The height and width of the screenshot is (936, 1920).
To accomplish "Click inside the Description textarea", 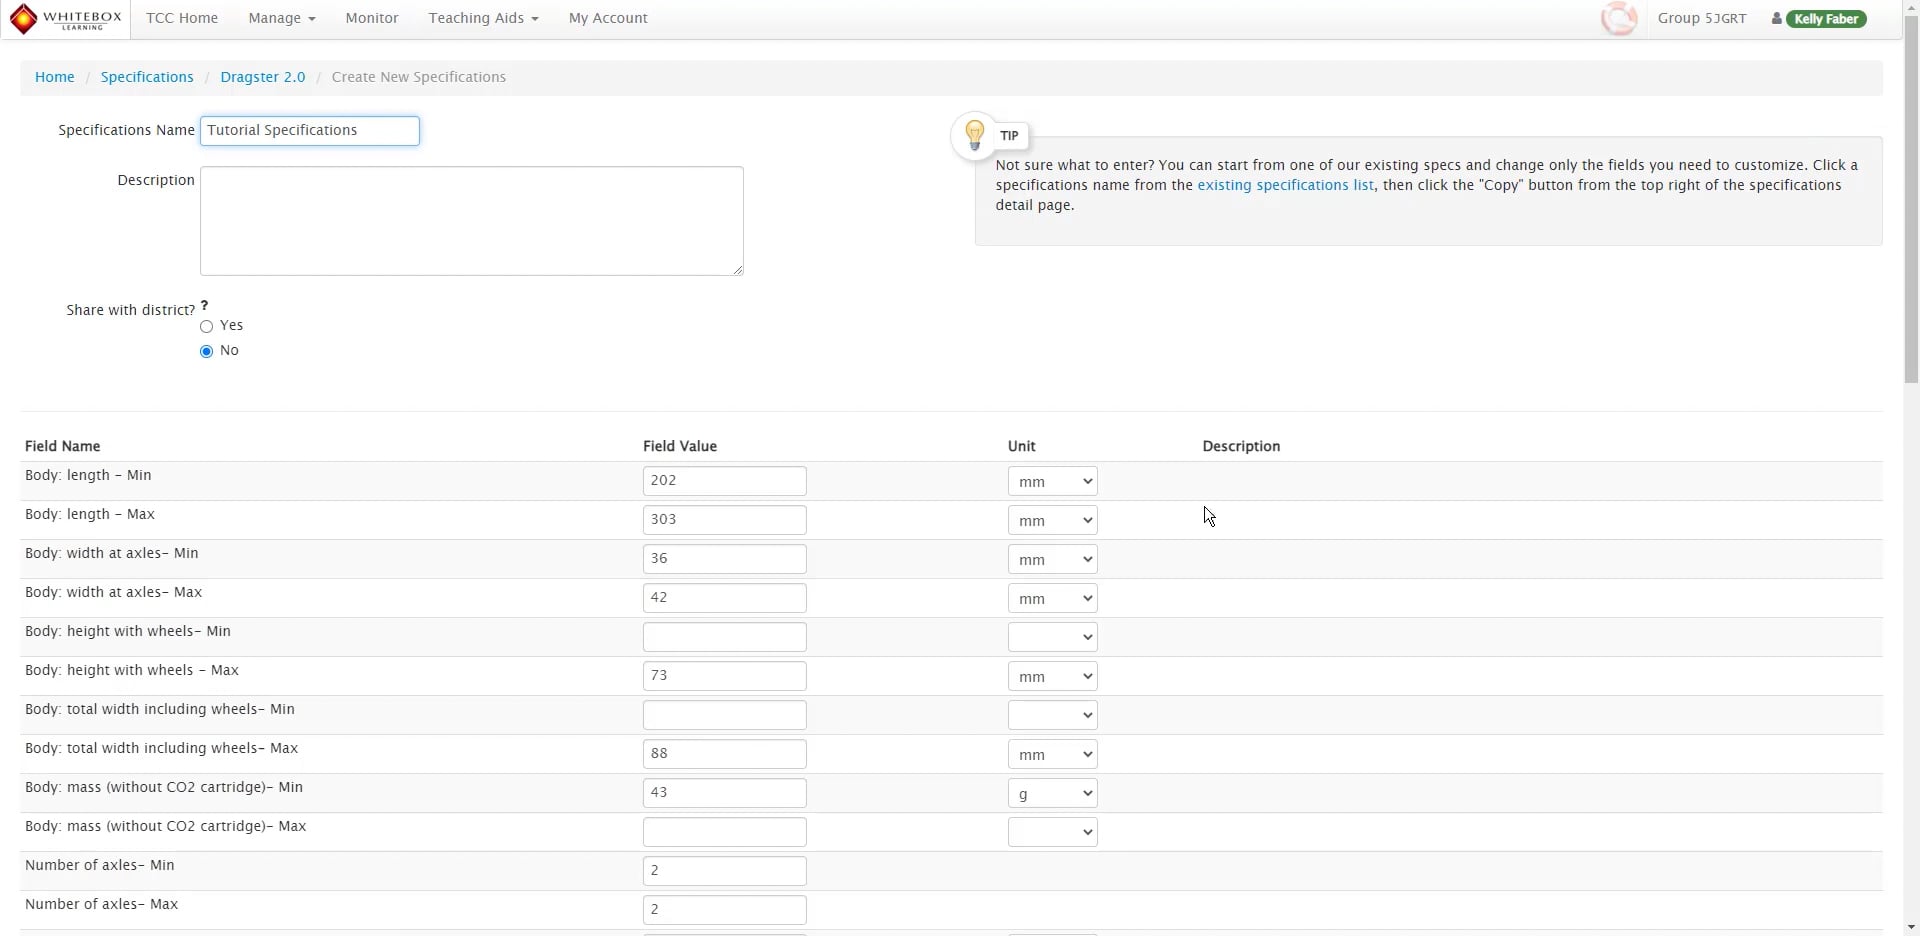I will click(x=472, y=220).
